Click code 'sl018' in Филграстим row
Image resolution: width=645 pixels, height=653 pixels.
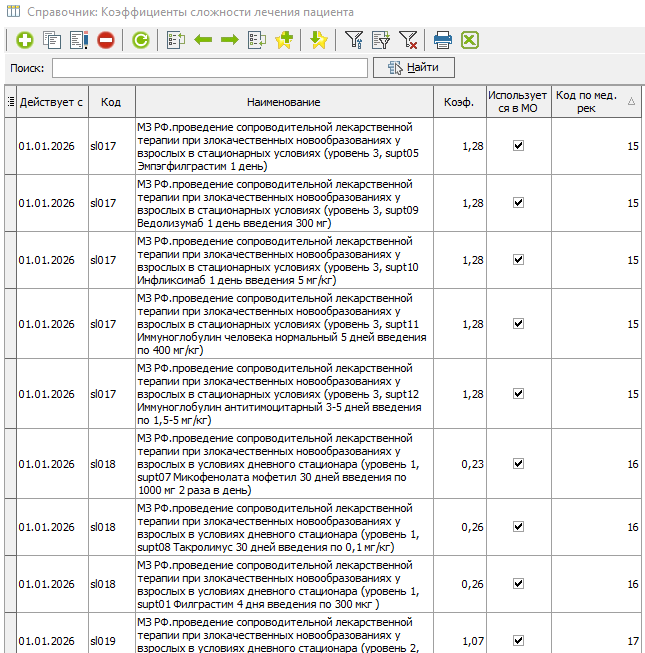[x=103, y=584]
